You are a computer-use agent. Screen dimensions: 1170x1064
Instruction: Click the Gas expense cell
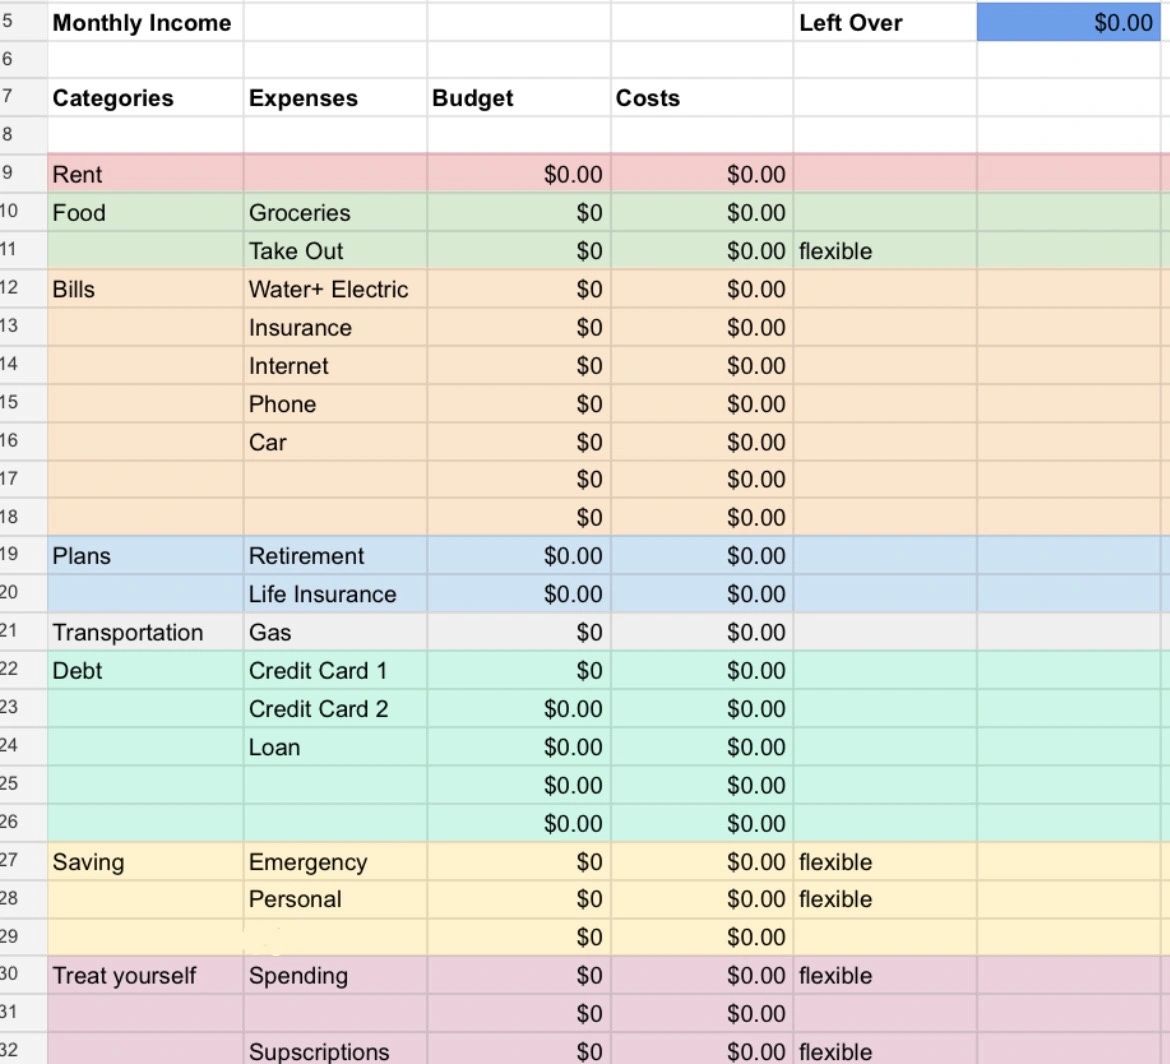point(335,632)
